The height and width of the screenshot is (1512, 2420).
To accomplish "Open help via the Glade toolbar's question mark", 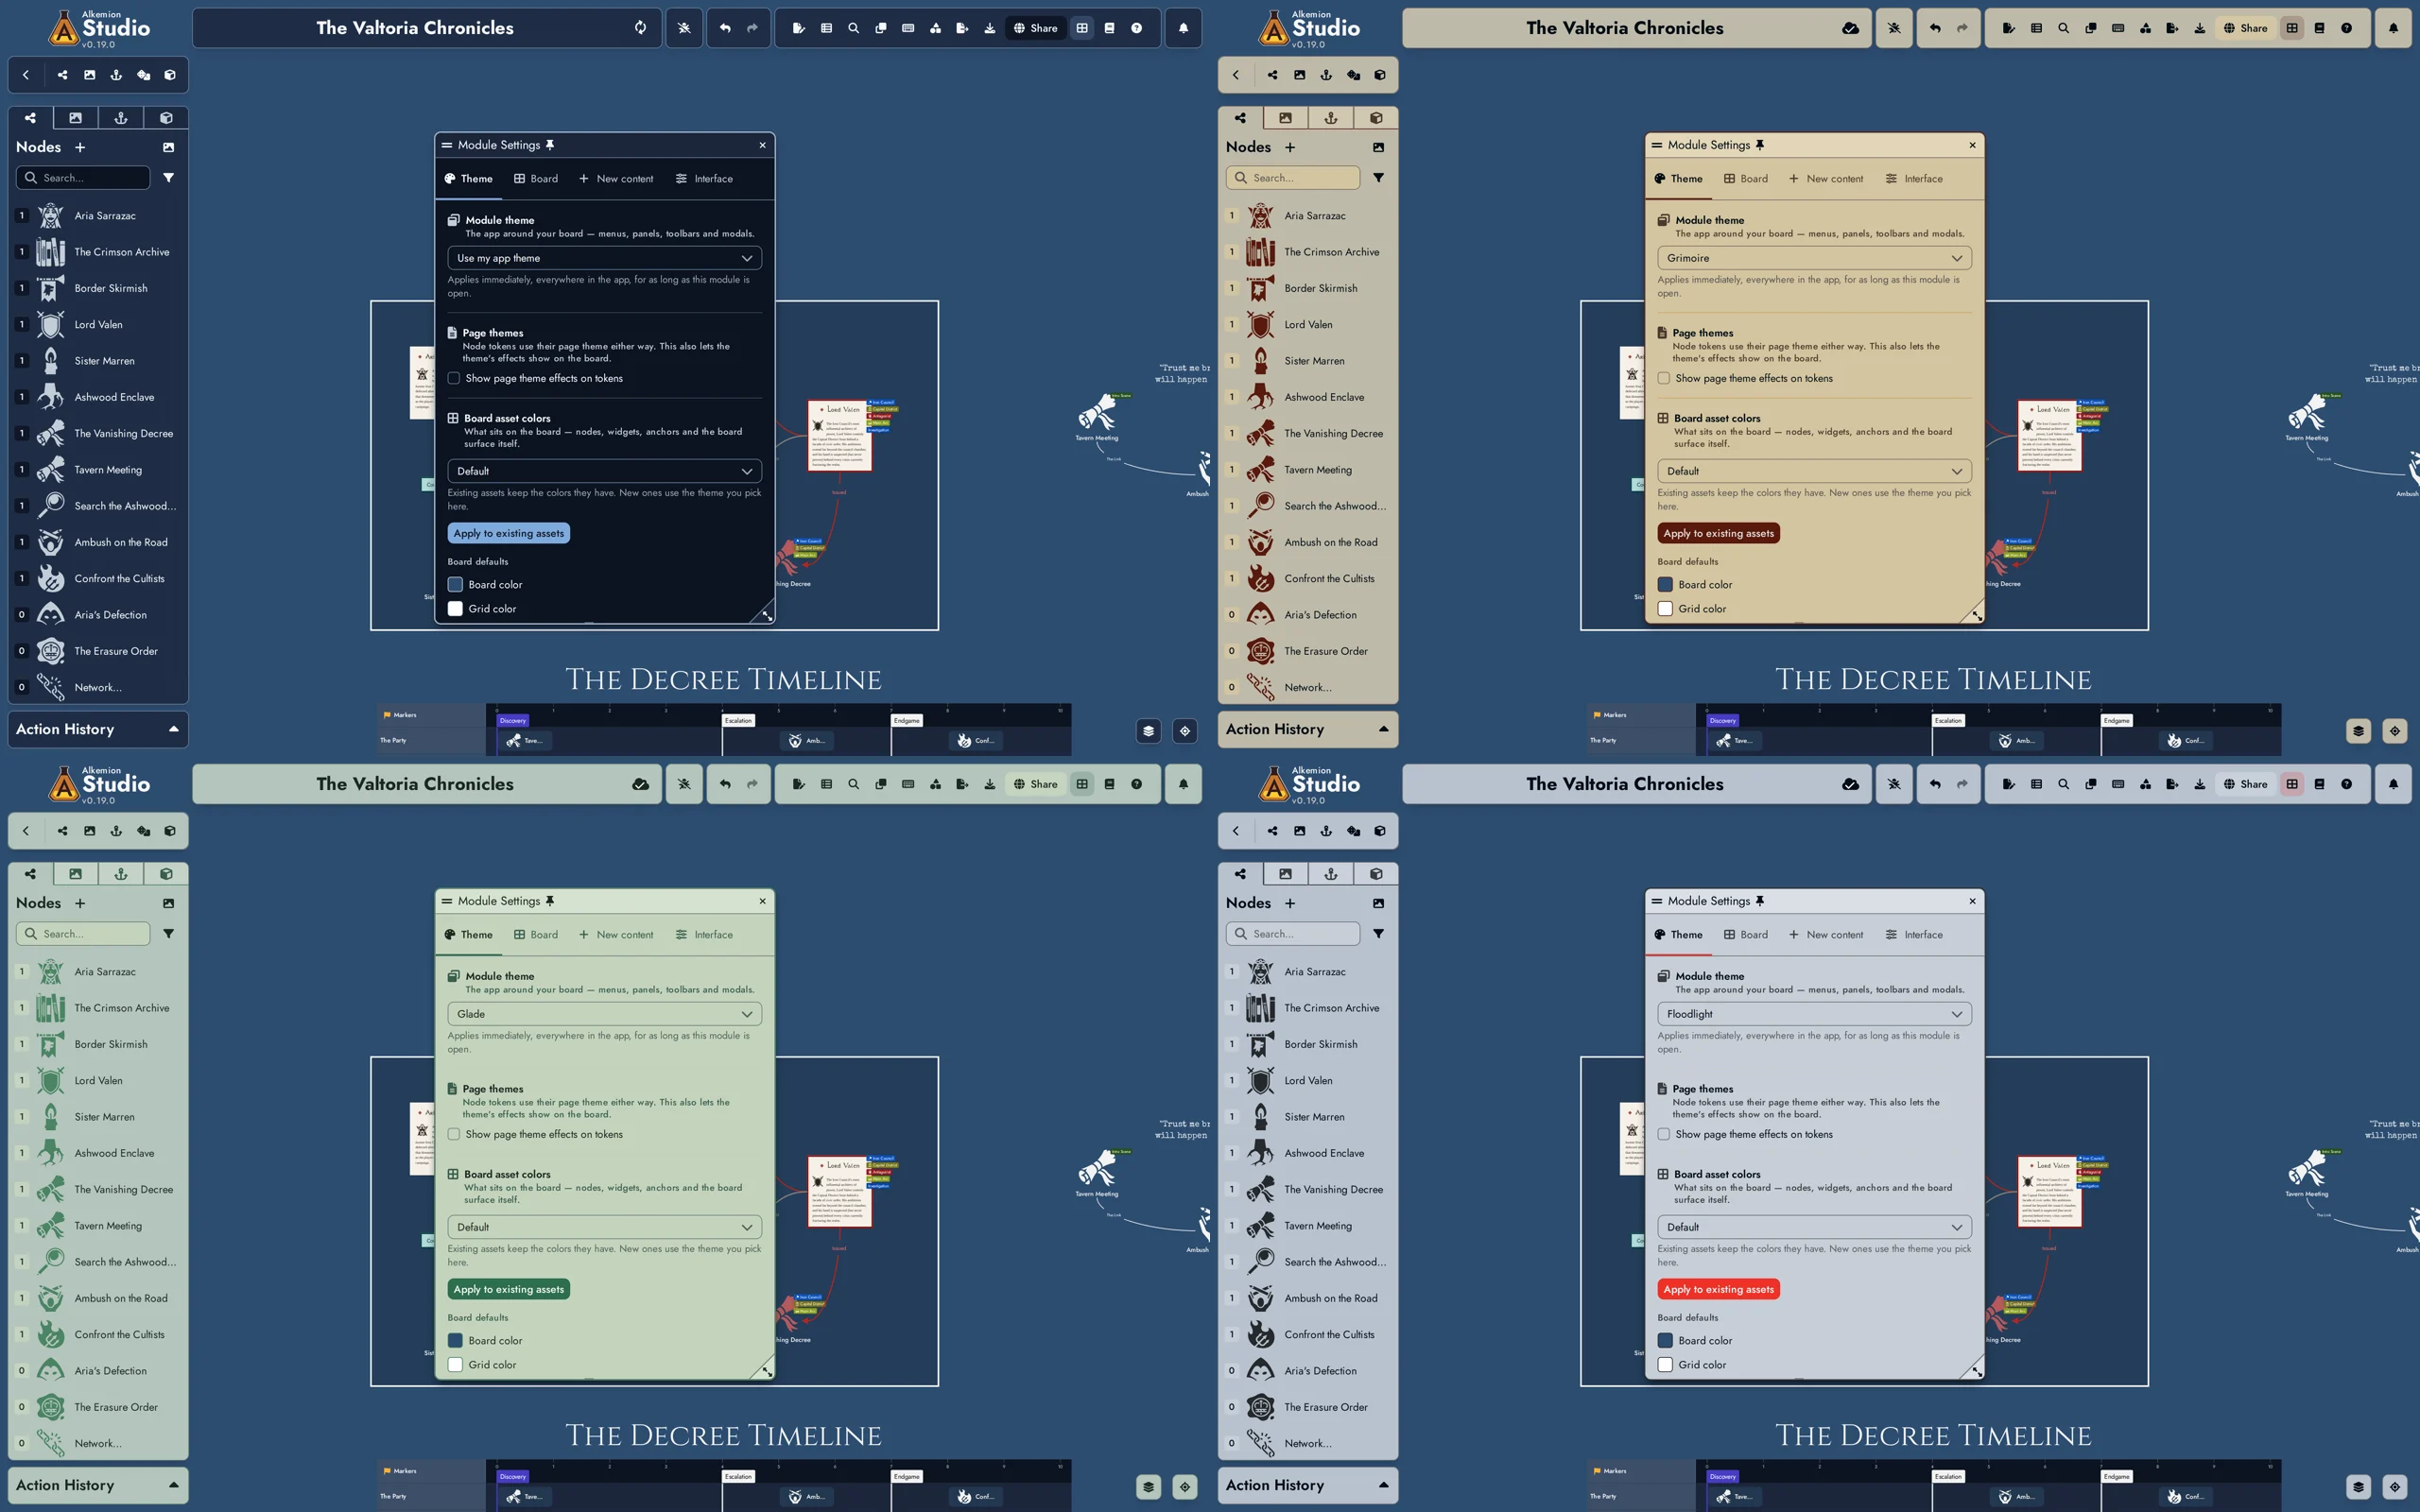I will [1136, 784].
